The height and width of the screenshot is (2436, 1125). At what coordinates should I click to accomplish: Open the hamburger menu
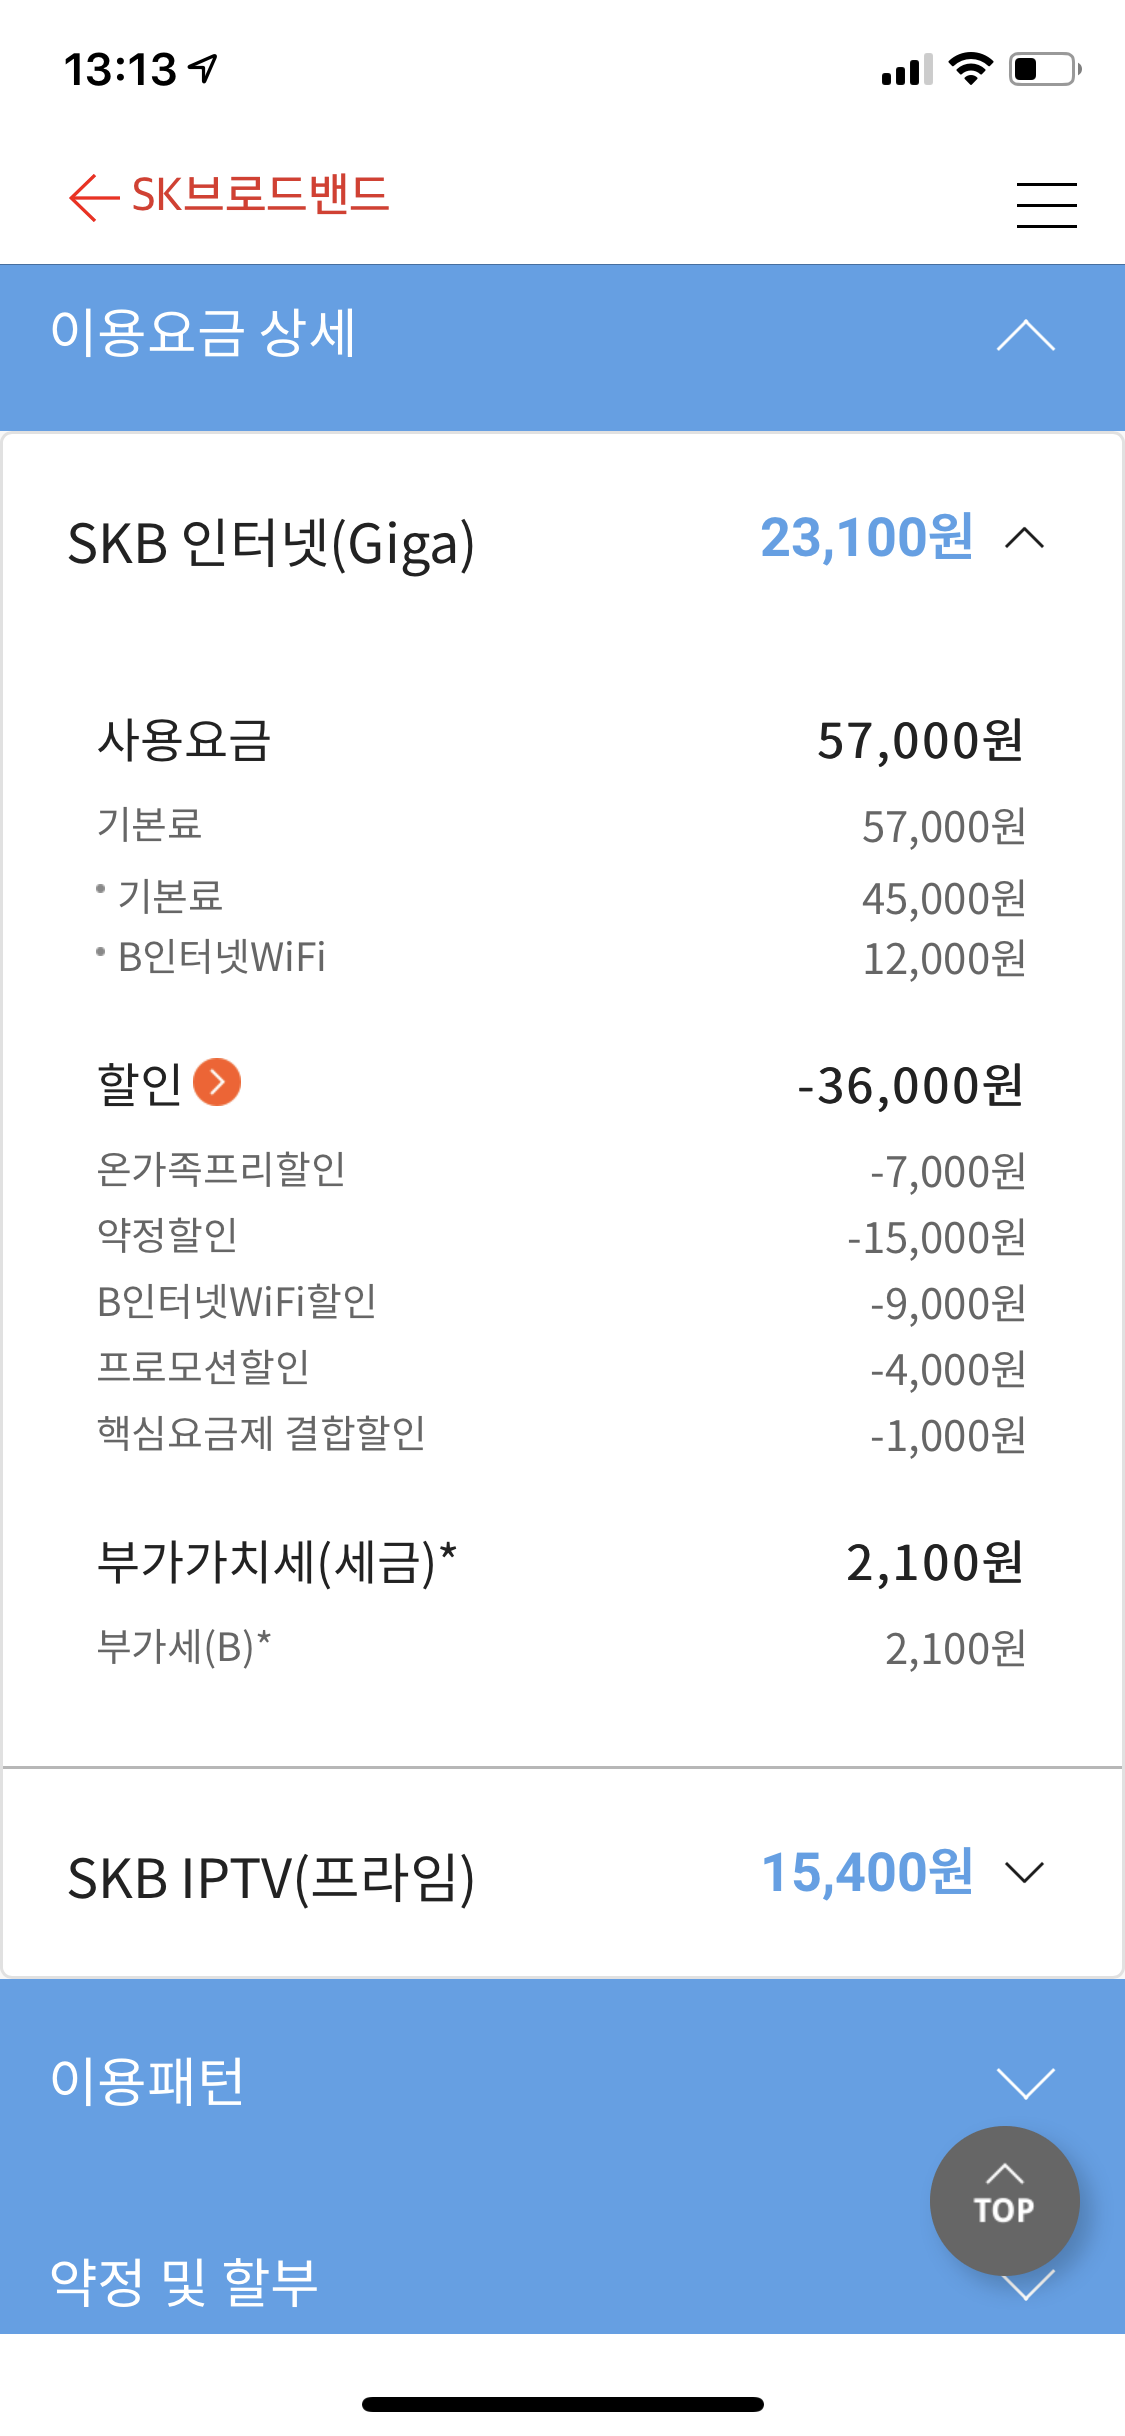coord(1046,205)
